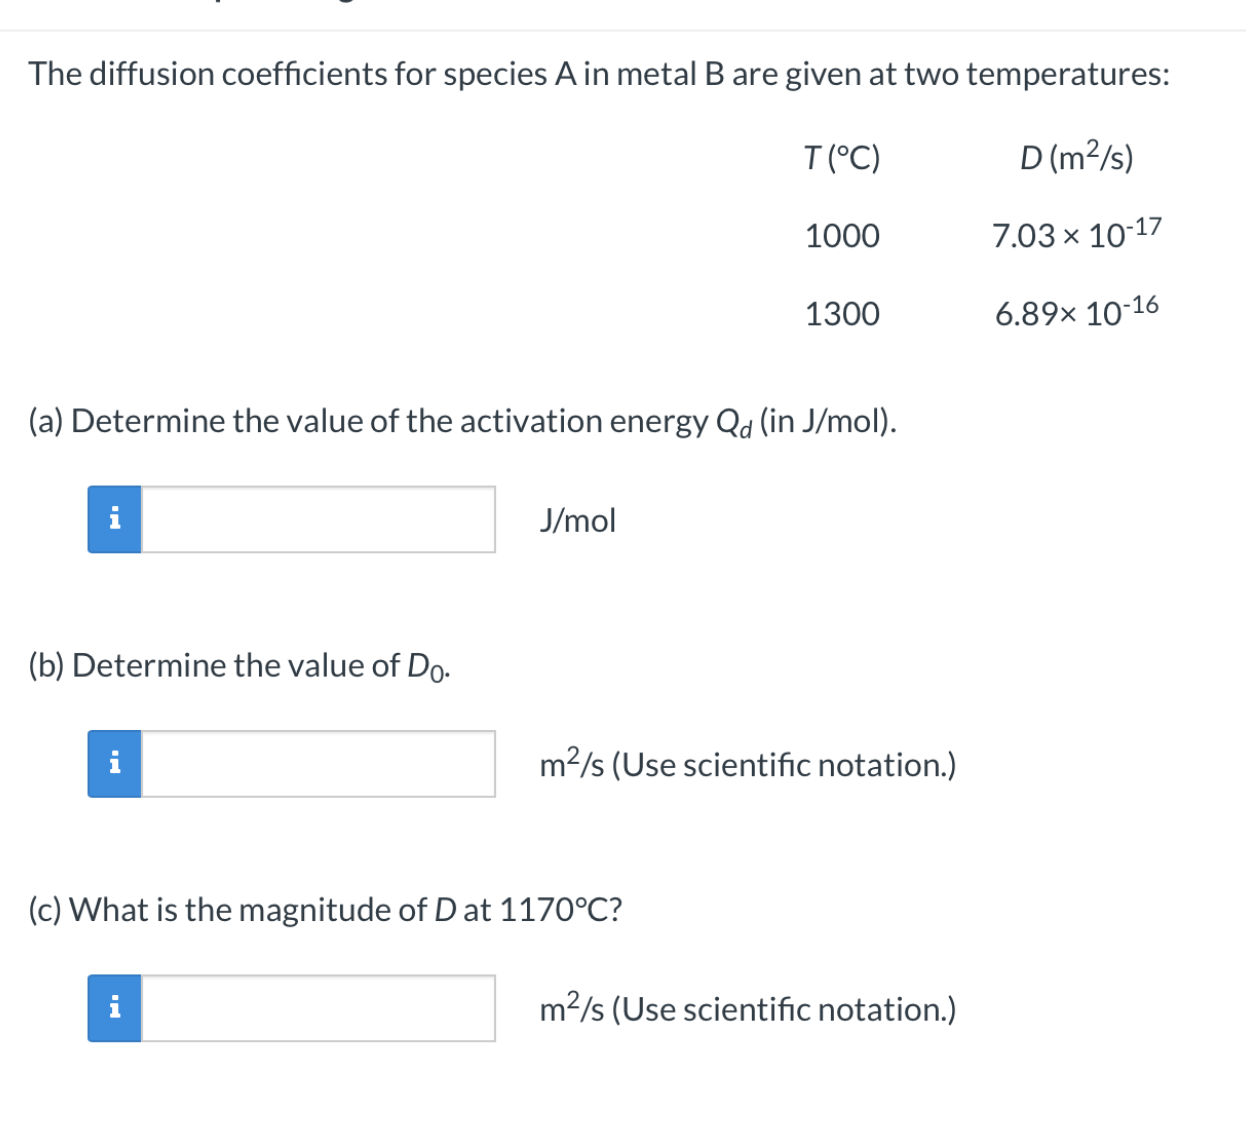The image size is (1246, 1124).
Task: Focus the activation energy Qd answer field
Action: pyautogui.click(x=318, y=519)
